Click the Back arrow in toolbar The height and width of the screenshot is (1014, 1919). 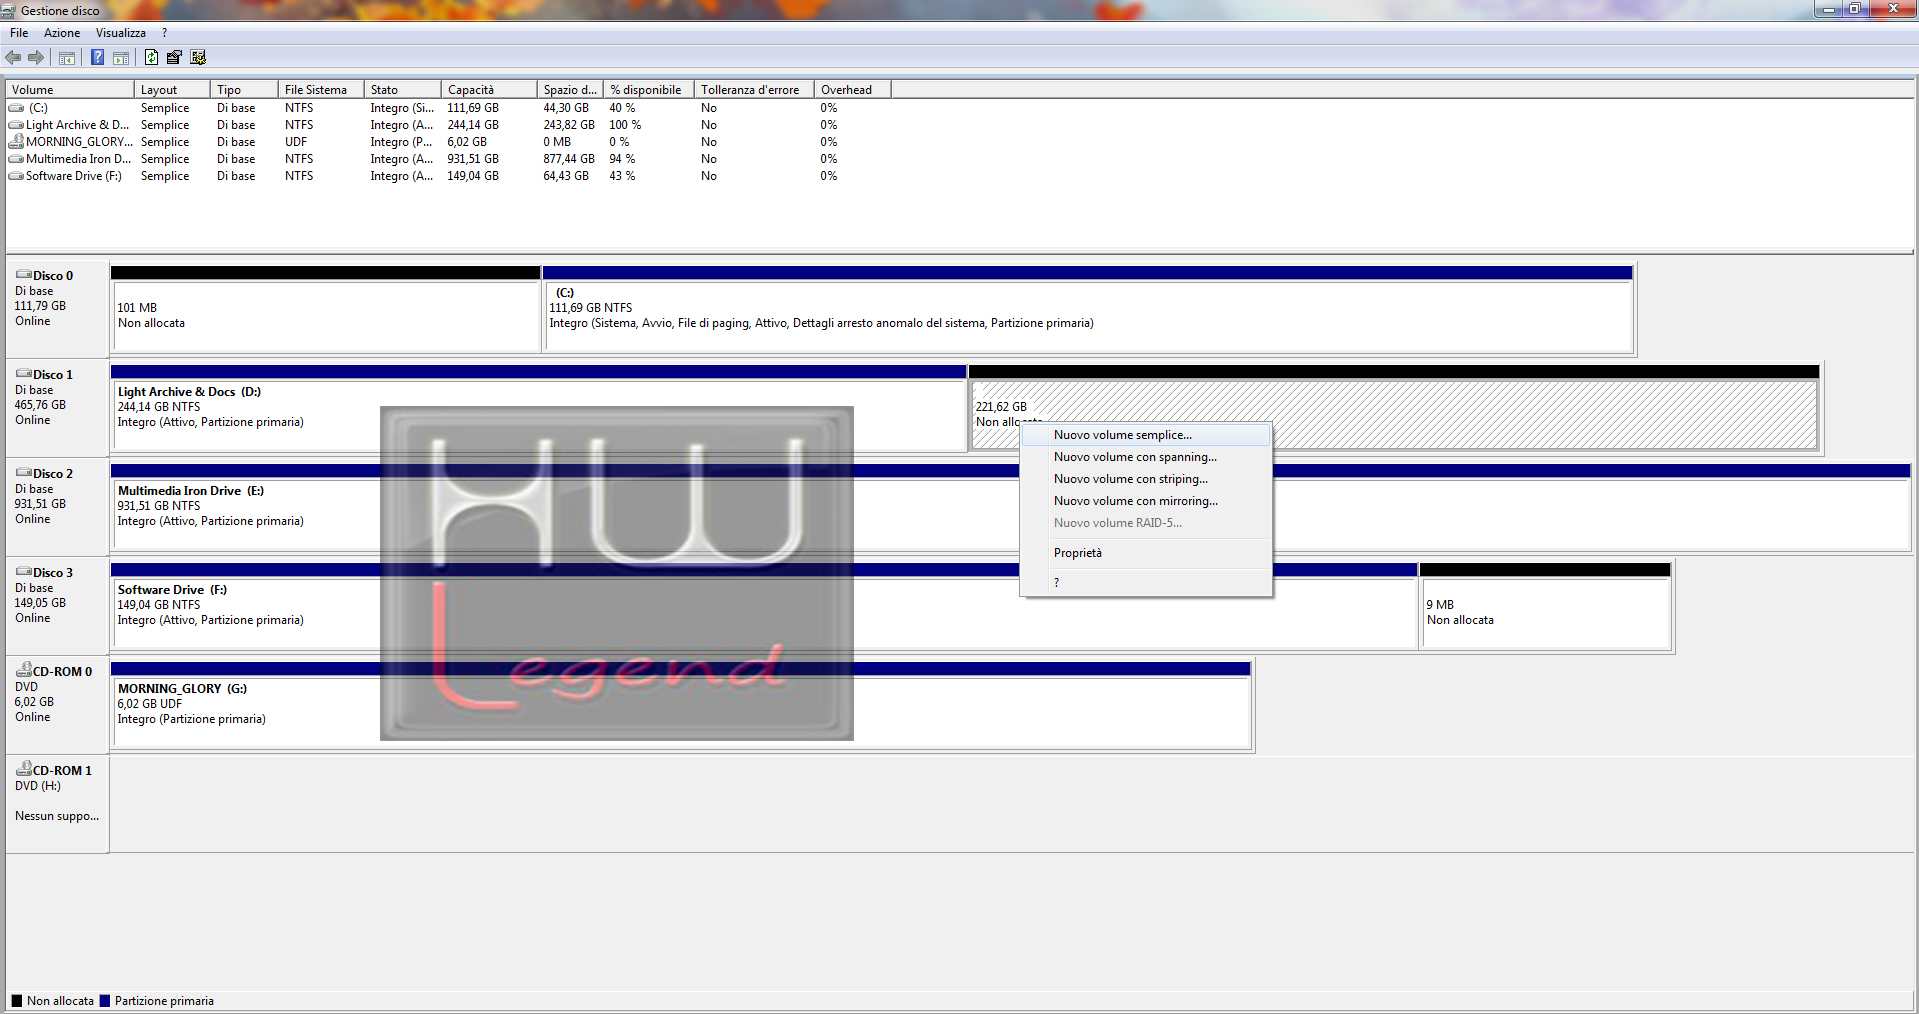pyautogui.click(x=13, y=58)
